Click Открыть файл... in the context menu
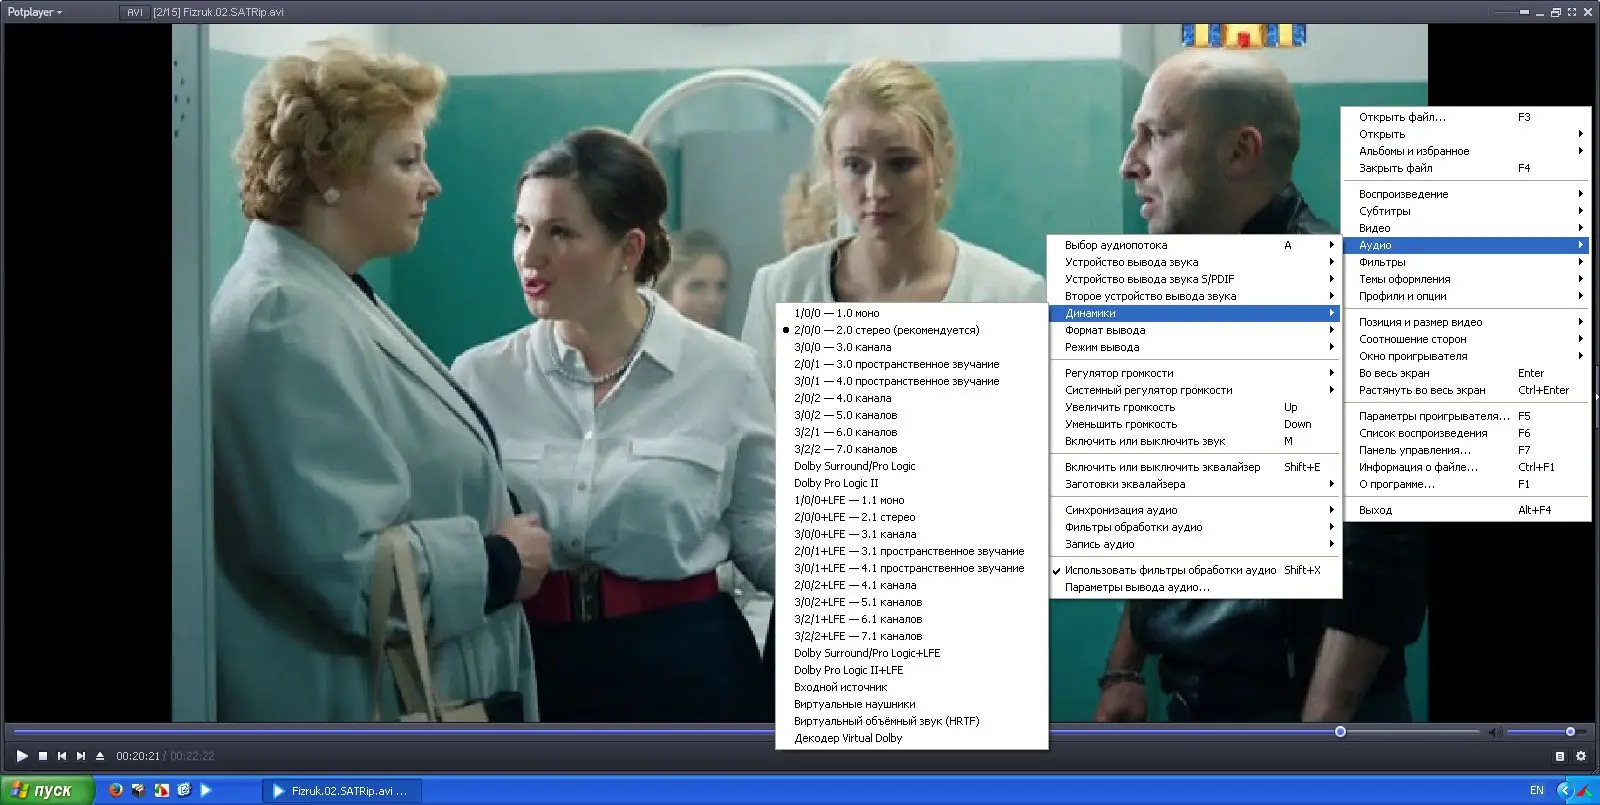1600x805 pixels. [1465, 117]
